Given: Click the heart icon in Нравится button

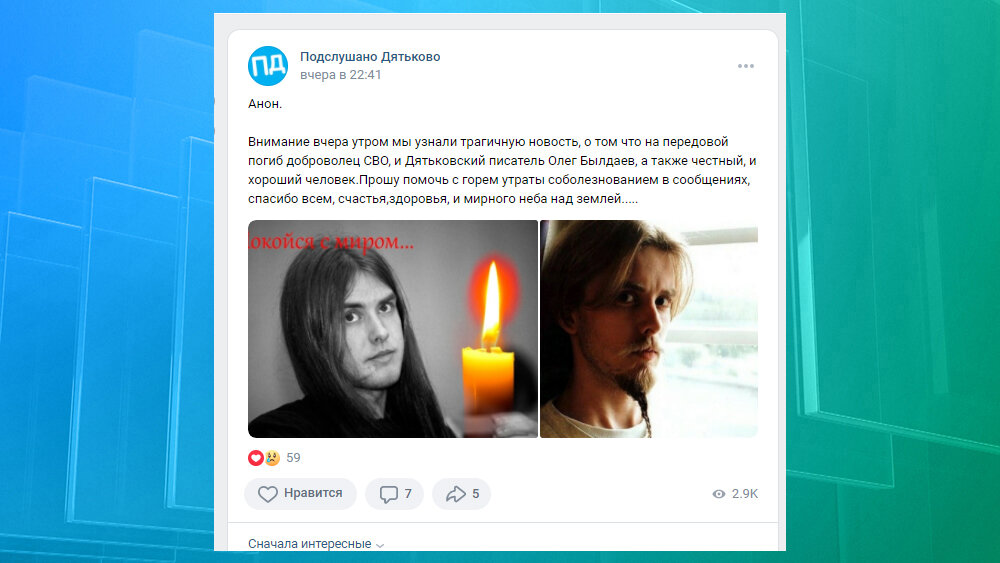Looking at the screenshot, I should 268,494.
